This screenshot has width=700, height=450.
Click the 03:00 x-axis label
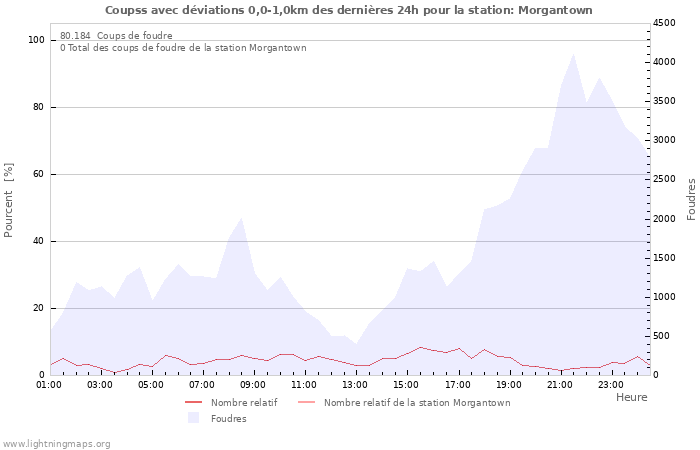[x=100, y=385]
